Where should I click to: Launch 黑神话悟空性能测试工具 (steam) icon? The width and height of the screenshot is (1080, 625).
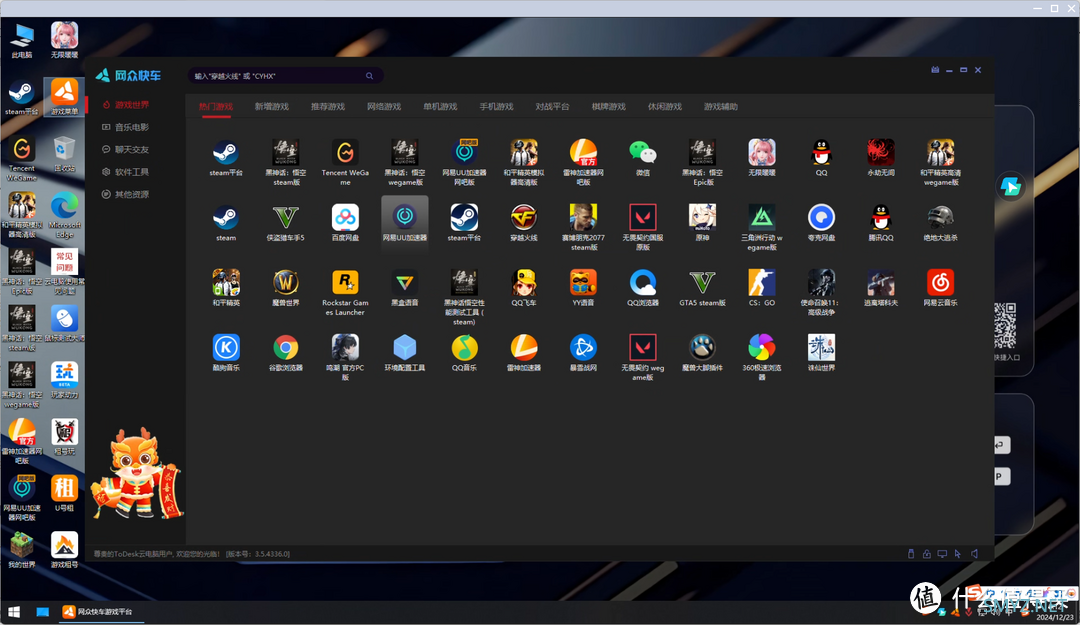(x=464, y=283)
